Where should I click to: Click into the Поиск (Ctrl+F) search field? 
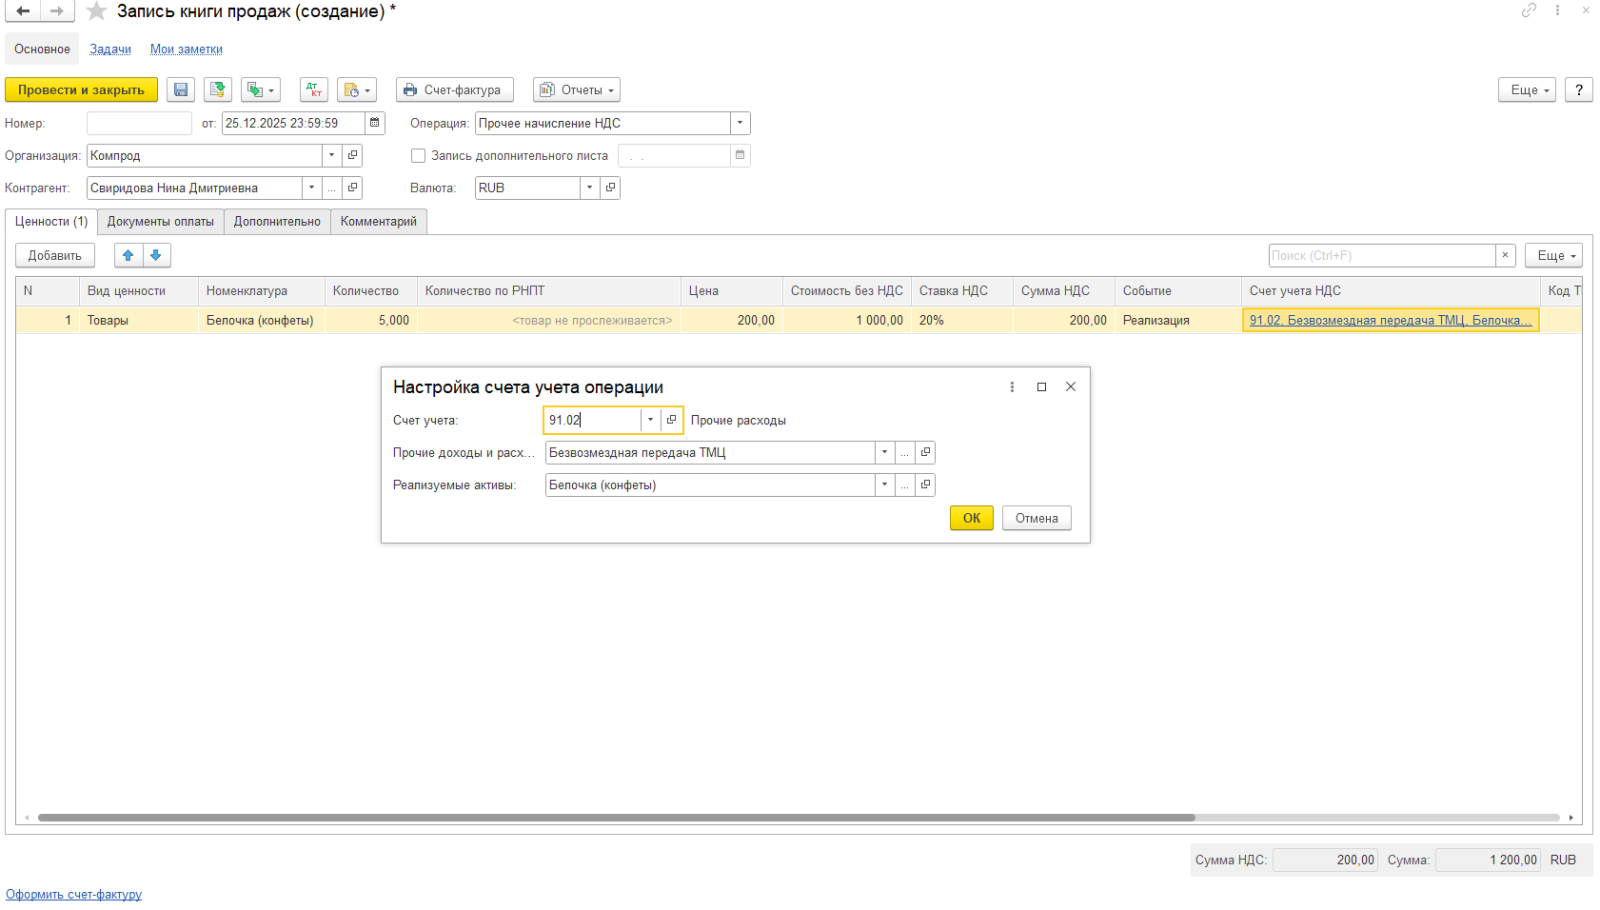(x=1381, y=256)
